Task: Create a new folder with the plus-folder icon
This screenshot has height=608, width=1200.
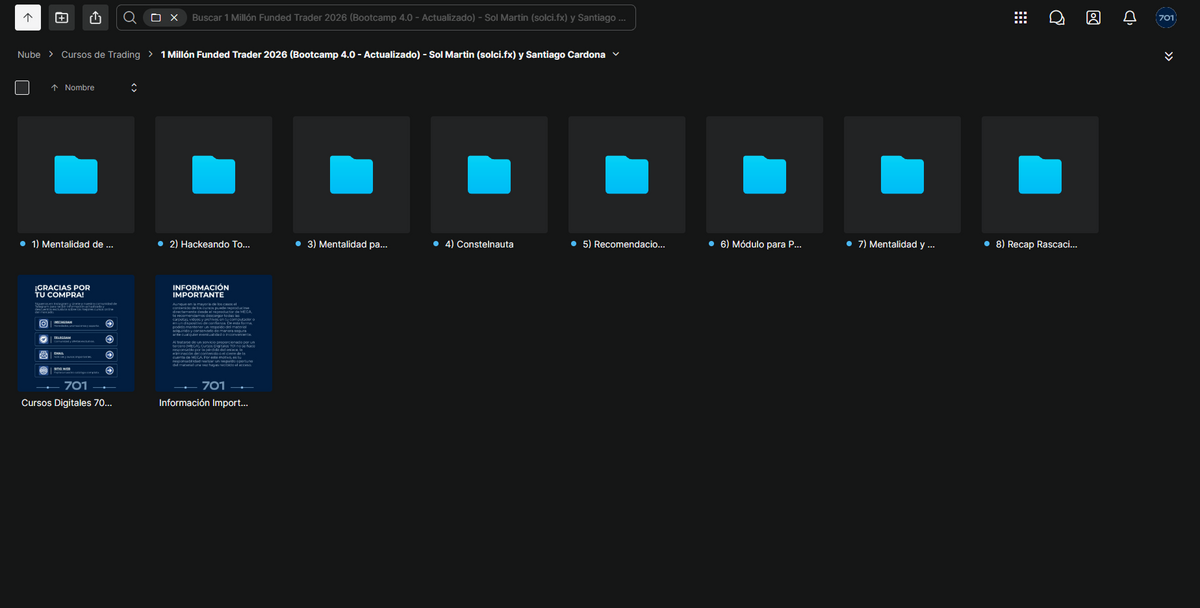Action: click(x=62, y=17)
